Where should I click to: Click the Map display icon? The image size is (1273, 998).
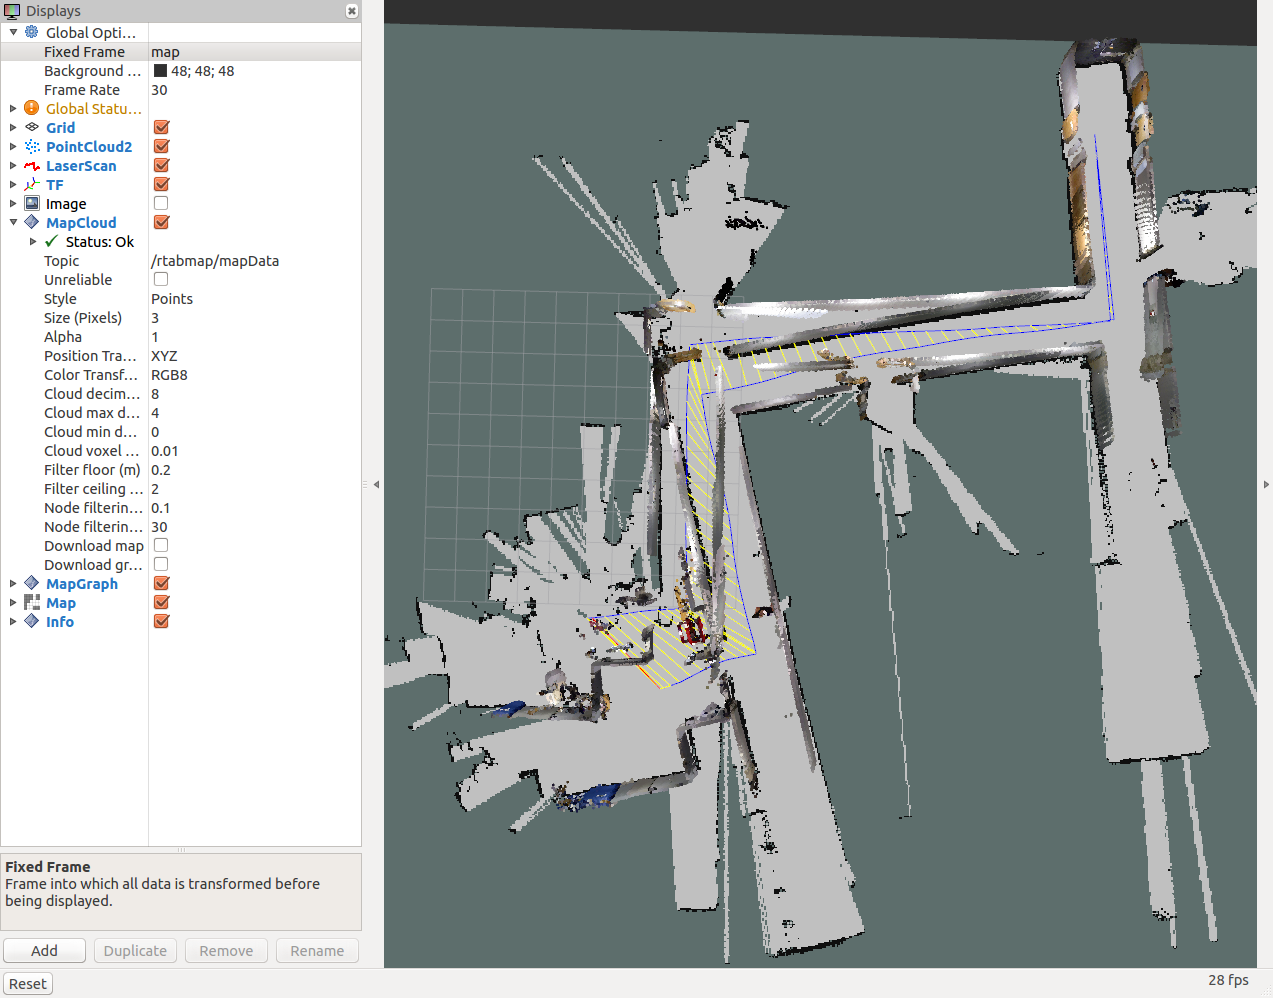pyautogui.click(x=32, y=603)
